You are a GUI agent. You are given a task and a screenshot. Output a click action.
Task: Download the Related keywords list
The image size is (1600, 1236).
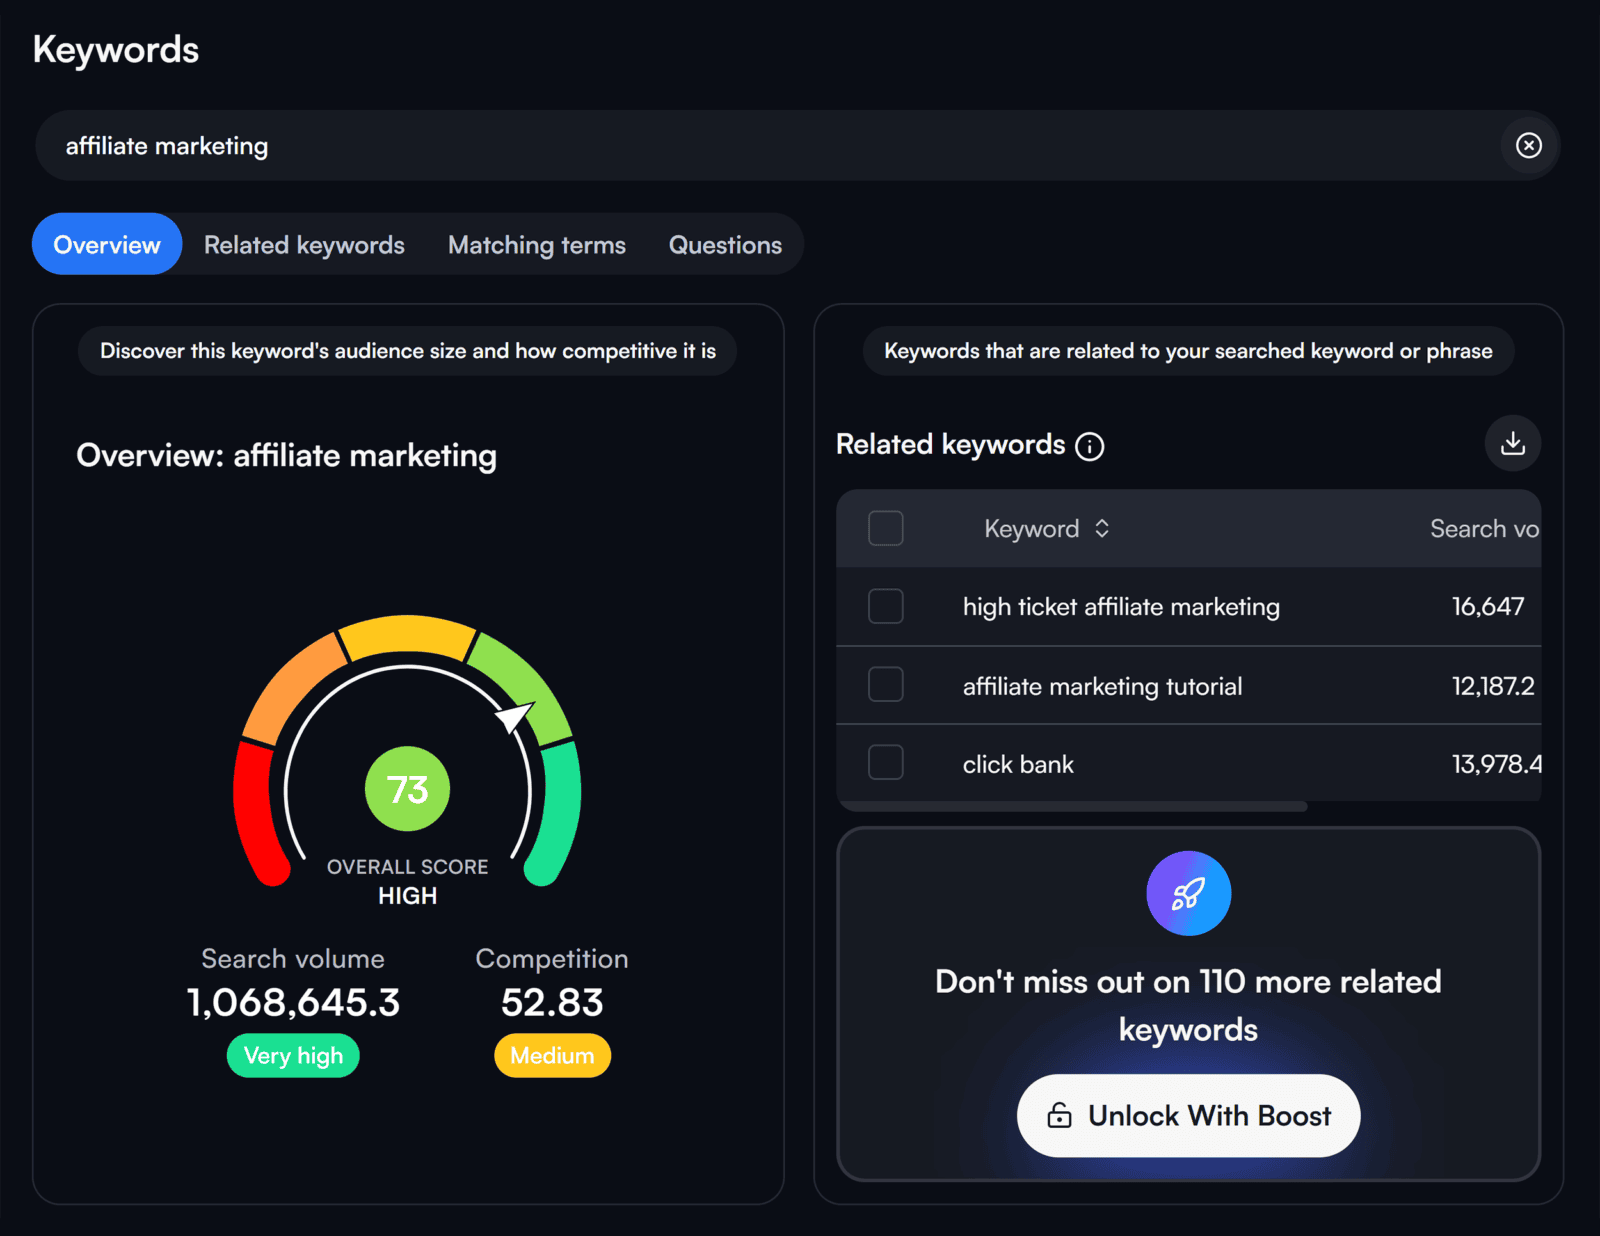coord(1513,443)
